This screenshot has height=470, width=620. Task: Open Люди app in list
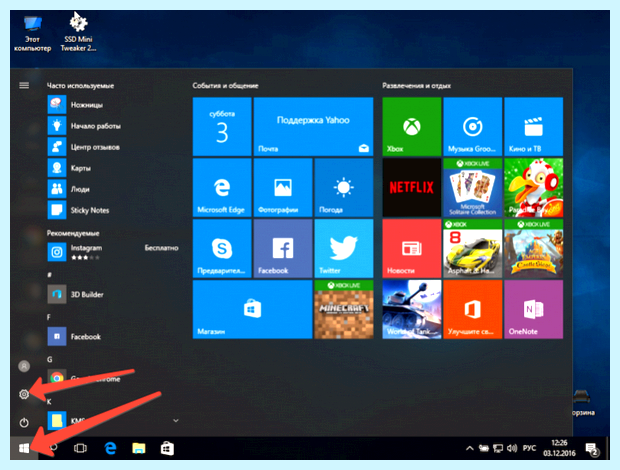pyautogui.click(x=113, y=189)
